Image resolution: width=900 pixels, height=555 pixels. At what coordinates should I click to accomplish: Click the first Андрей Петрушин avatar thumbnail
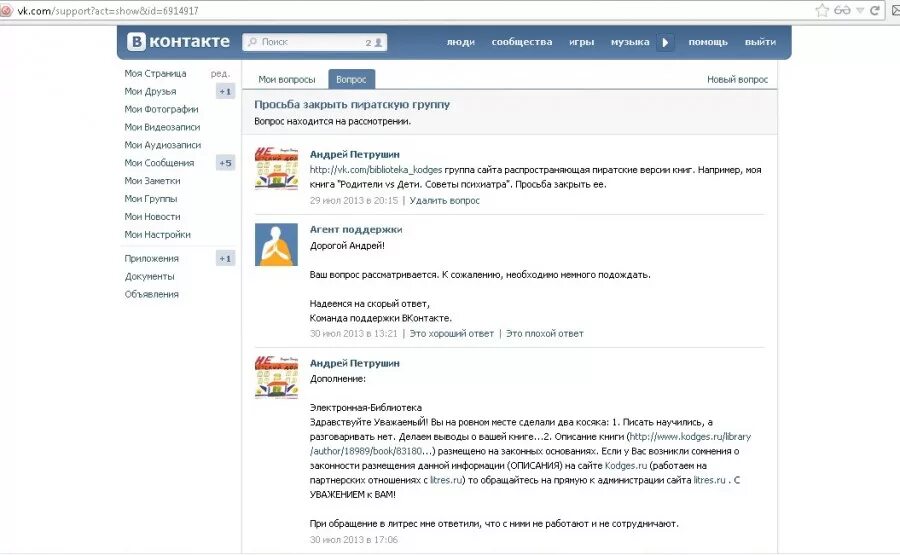tap(276, 168)
